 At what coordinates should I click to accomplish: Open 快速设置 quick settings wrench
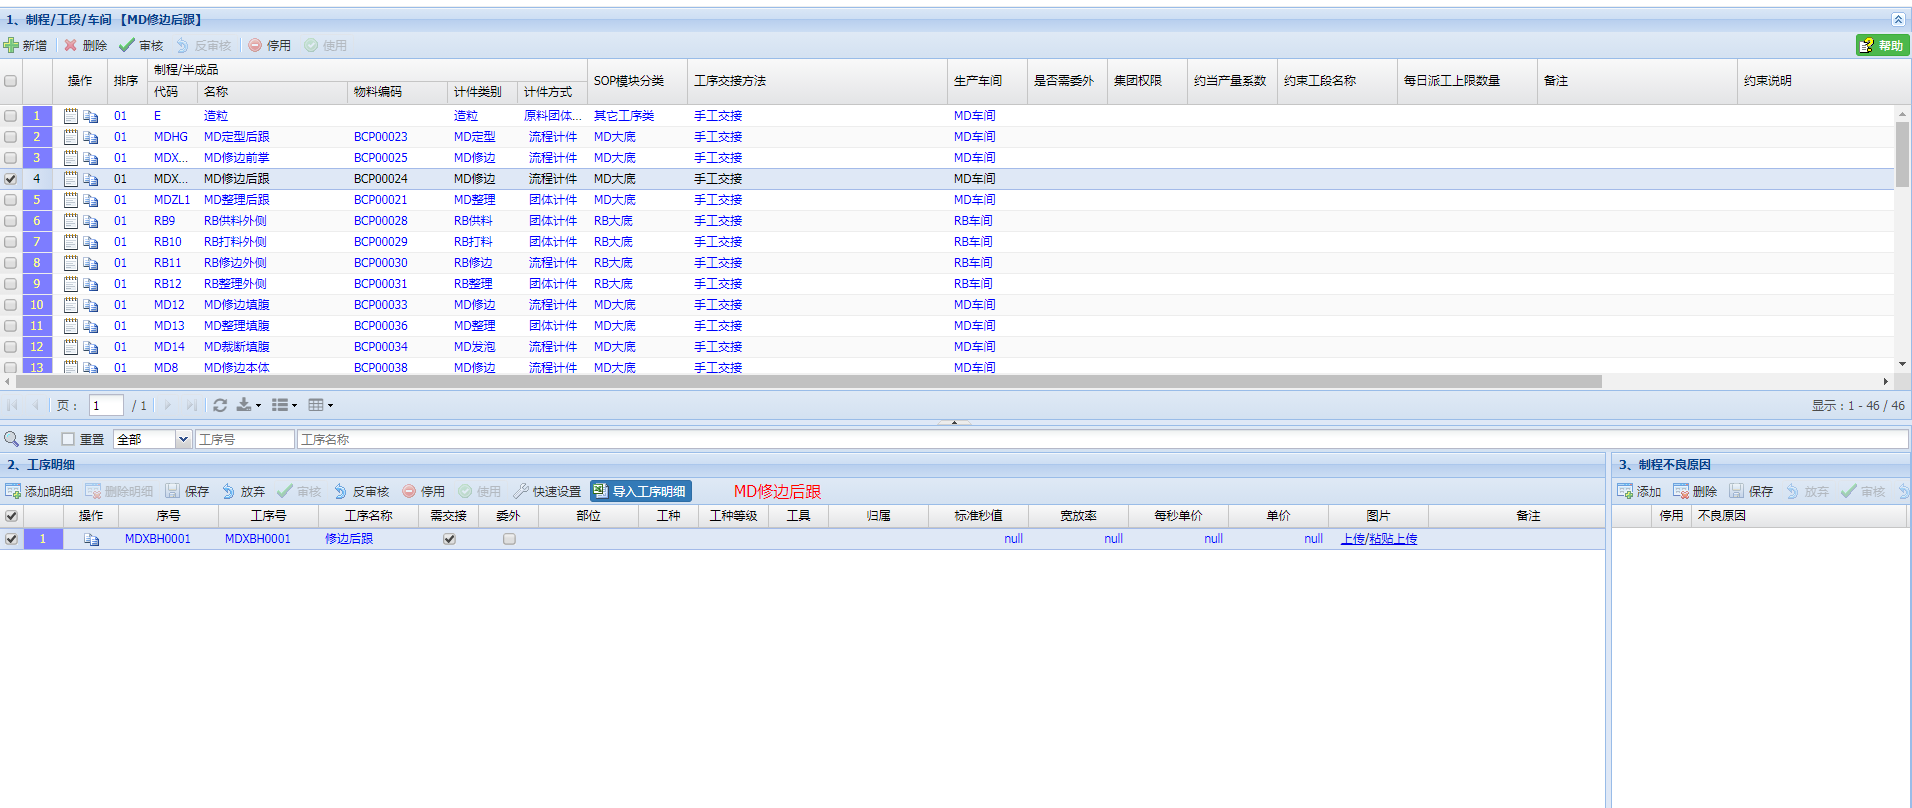coord(547,491)
